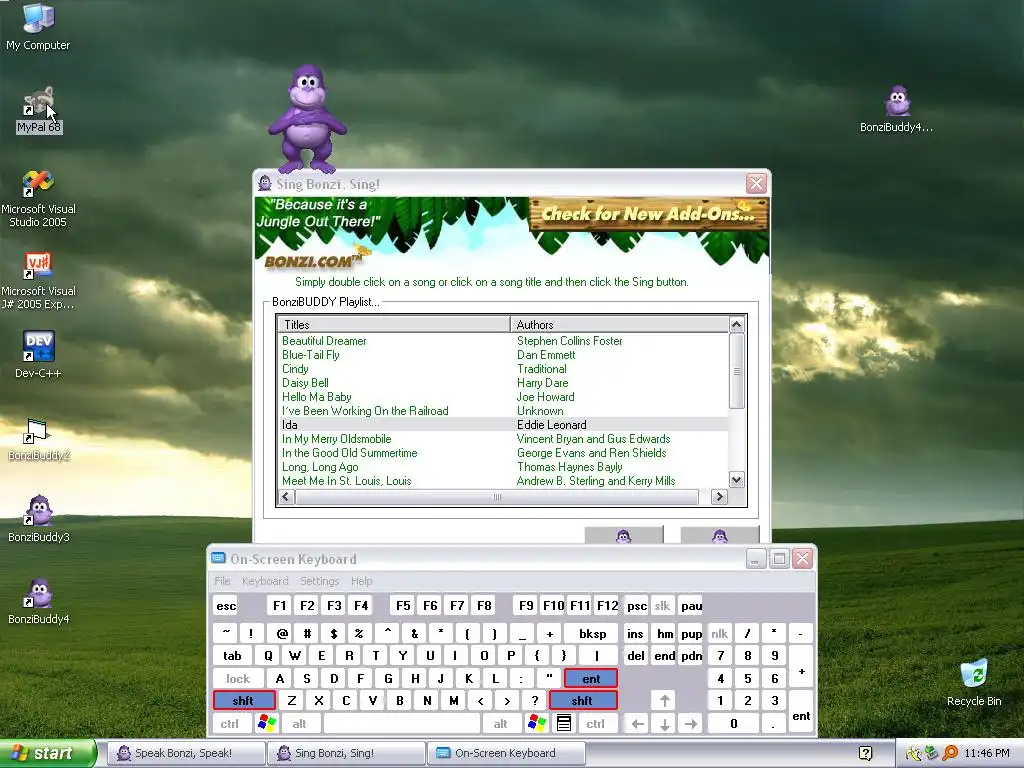This screenshot has width=1024, height=768.
Task: Click the bksp key on On-Screen Keyboard
Action: pyautogui.click(x=592, y=633)
